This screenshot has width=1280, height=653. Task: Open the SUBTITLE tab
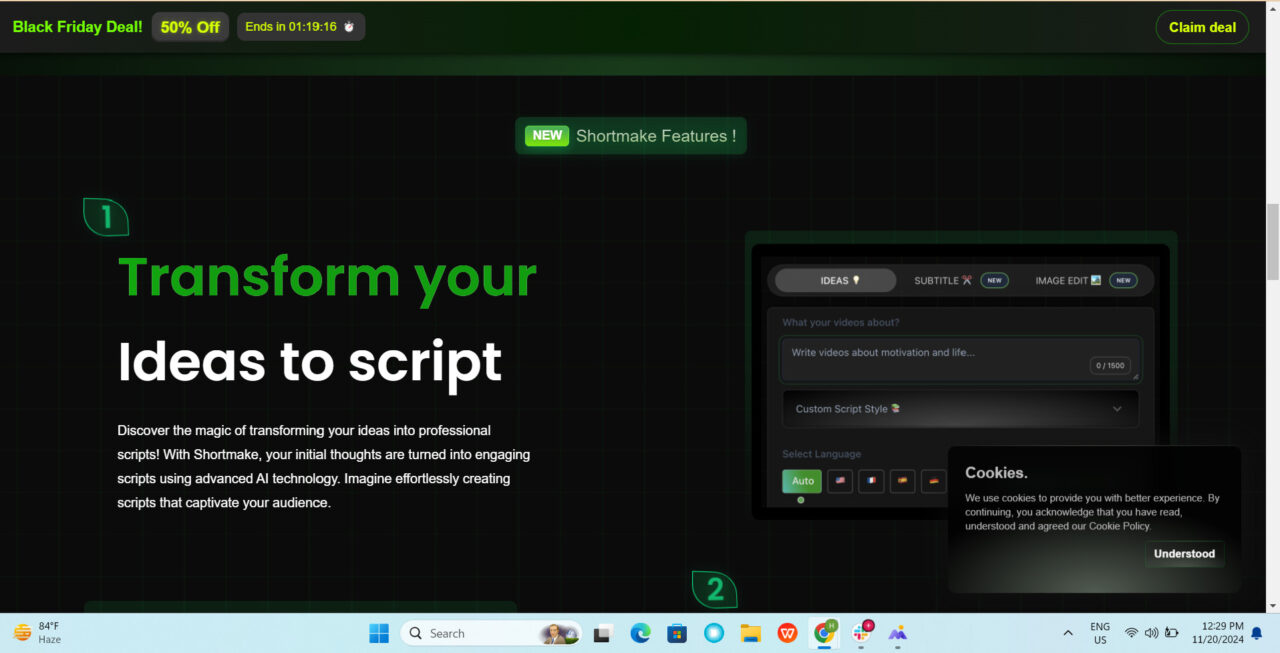click(x=942, y=281)
